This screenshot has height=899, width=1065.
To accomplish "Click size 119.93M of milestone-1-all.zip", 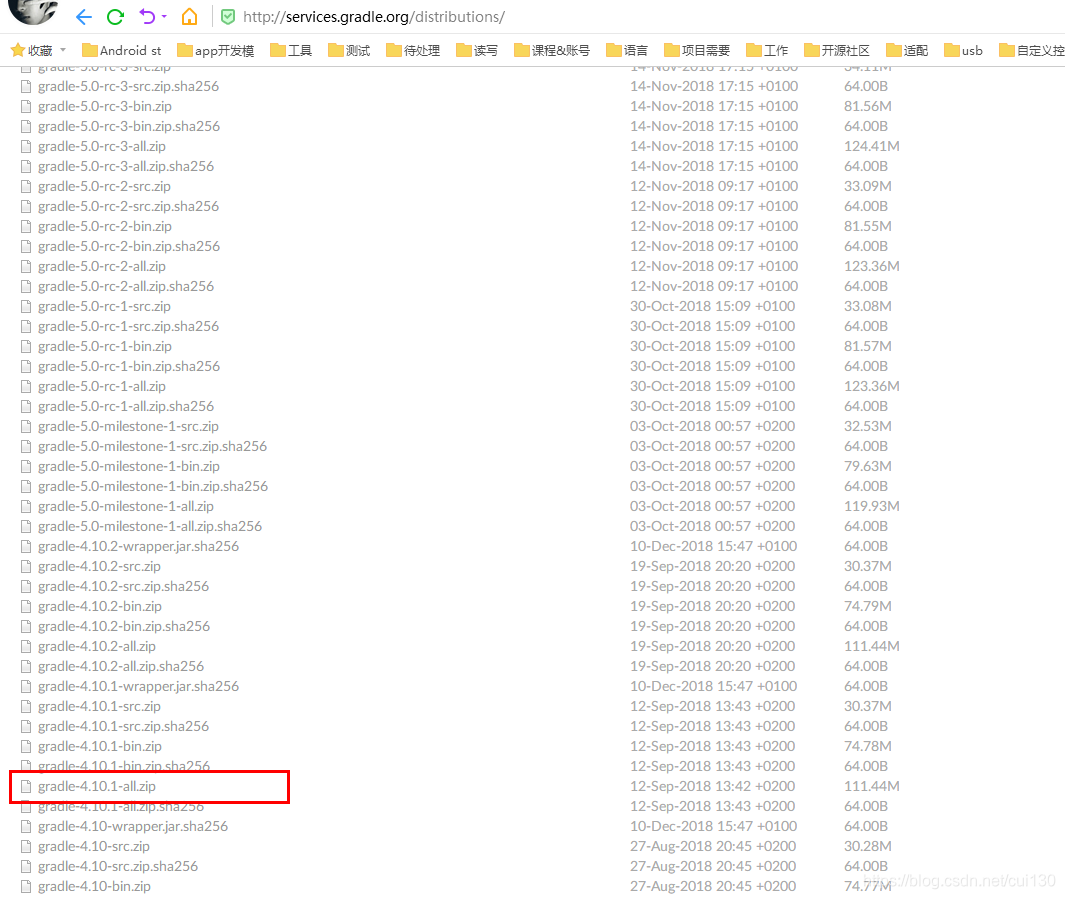I will pyautogui.click(x=871, y=507).
